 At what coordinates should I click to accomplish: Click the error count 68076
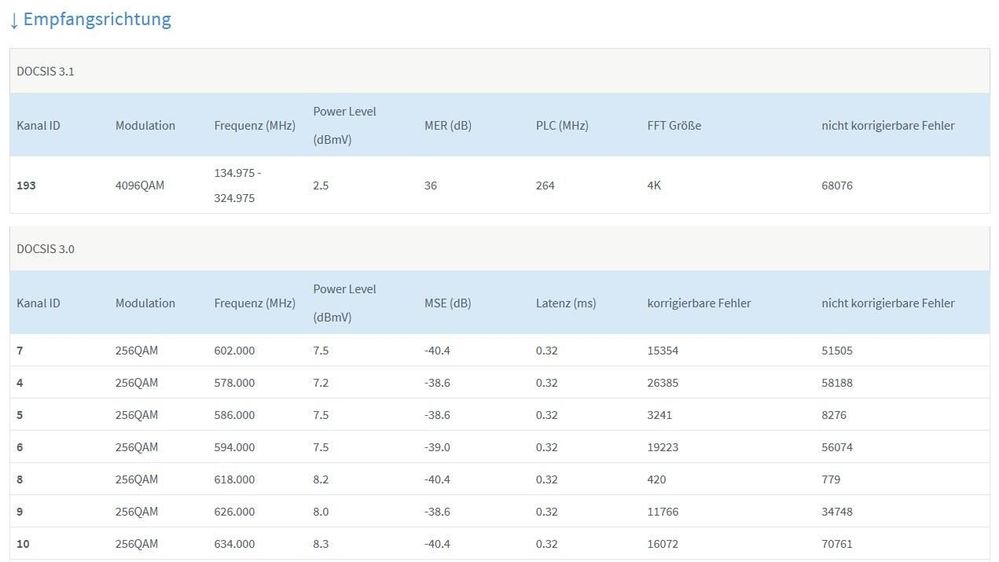click(837, 186)
